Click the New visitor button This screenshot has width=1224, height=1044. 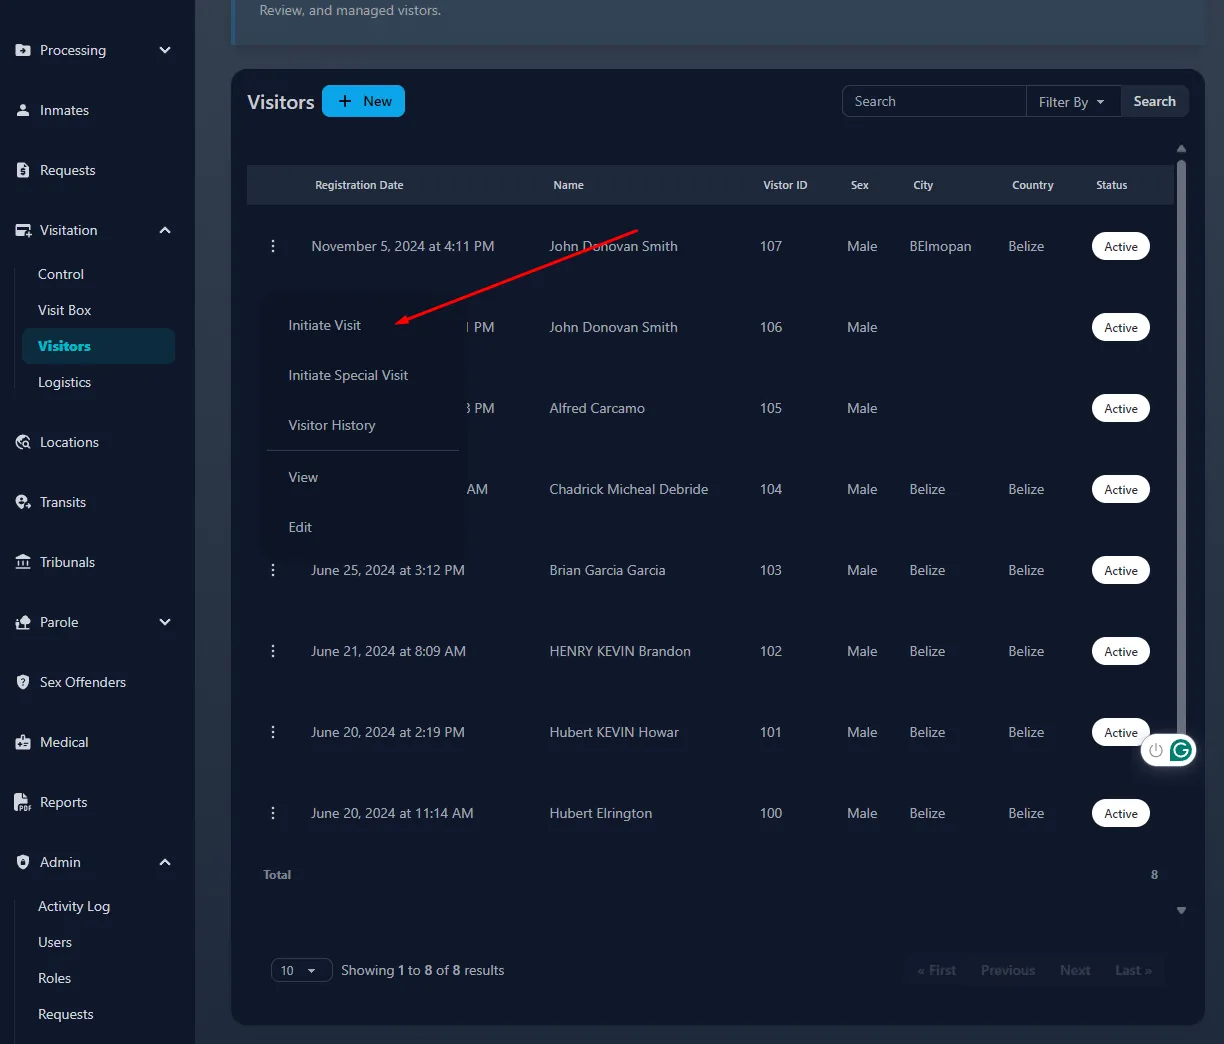[x=364, y=102]
